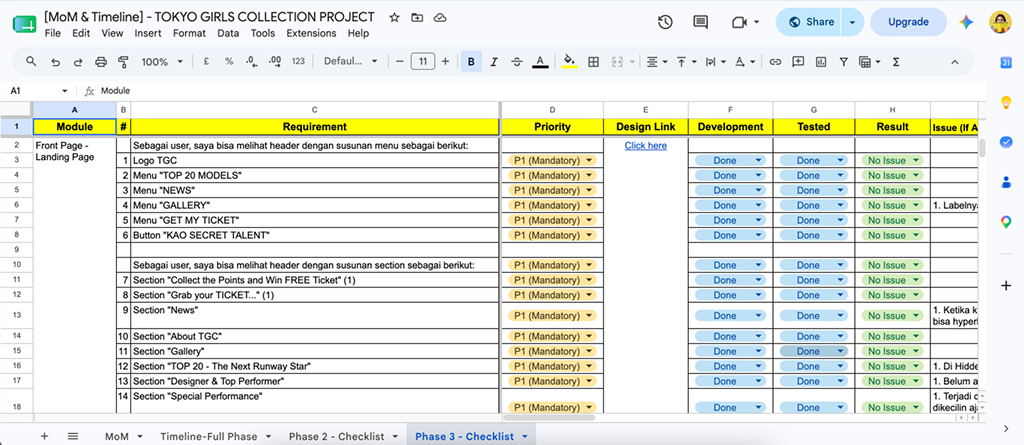Click the horizontal scrollbar
Viewport: 1024px width, 445px height.
coord(549,417)
